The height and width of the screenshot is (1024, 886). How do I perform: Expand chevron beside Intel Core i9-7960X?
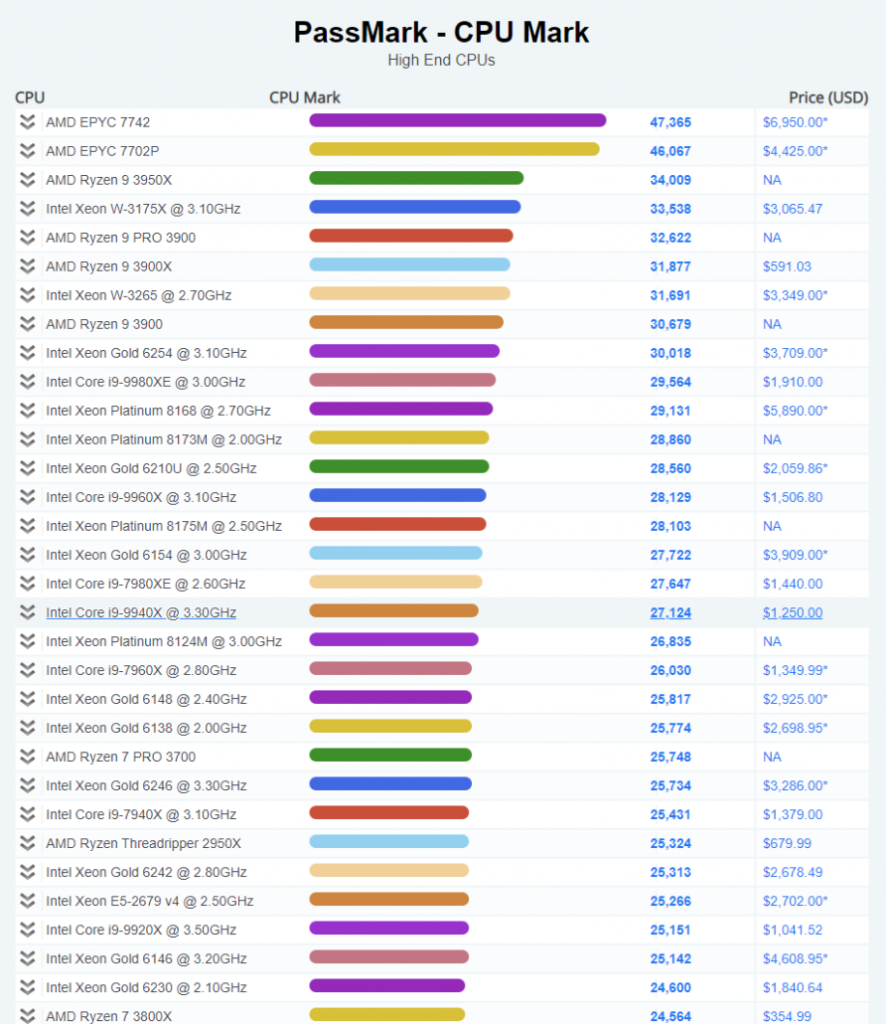coord(27,670)
